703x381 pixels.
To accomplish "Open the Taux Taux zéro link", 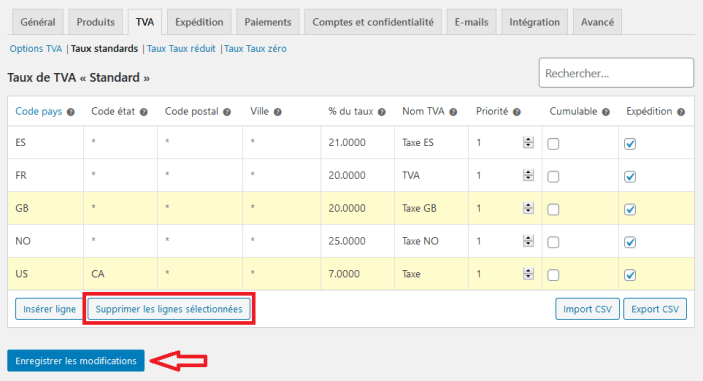I will [255, 48].
